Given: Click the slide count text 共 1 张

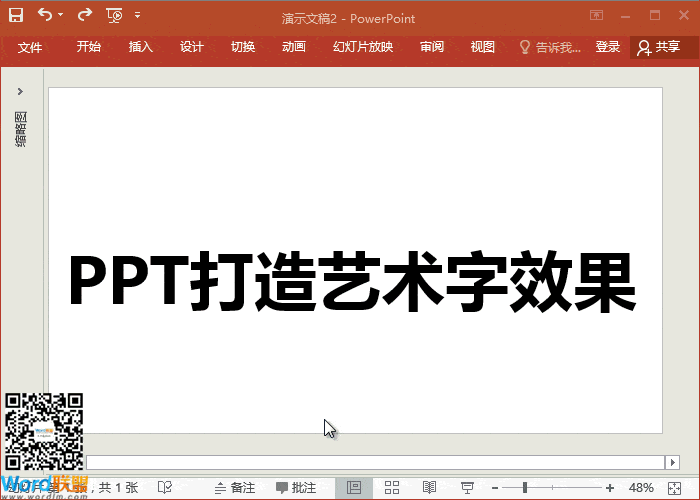Looking at the screenshot, I should (x=118, y=487).
